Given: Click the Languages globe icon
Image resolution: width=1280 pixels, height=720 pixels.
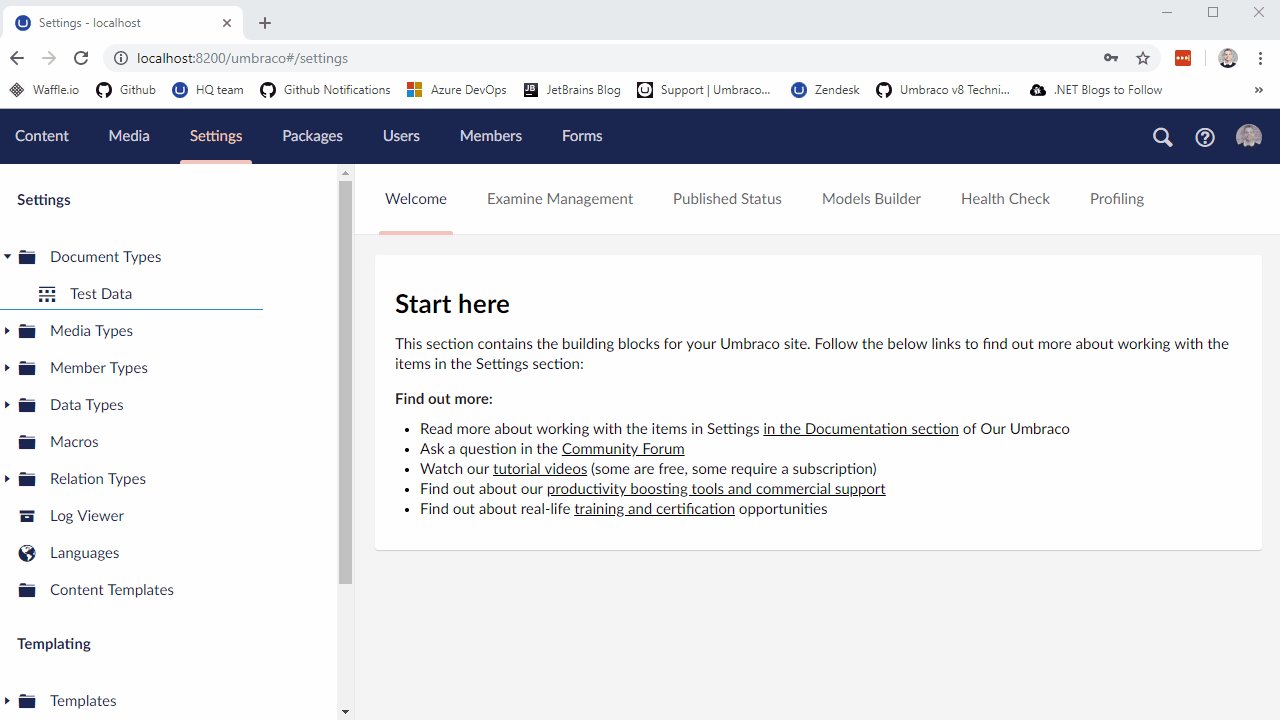Looking at the screenshot, I should (x=26, y=552).
